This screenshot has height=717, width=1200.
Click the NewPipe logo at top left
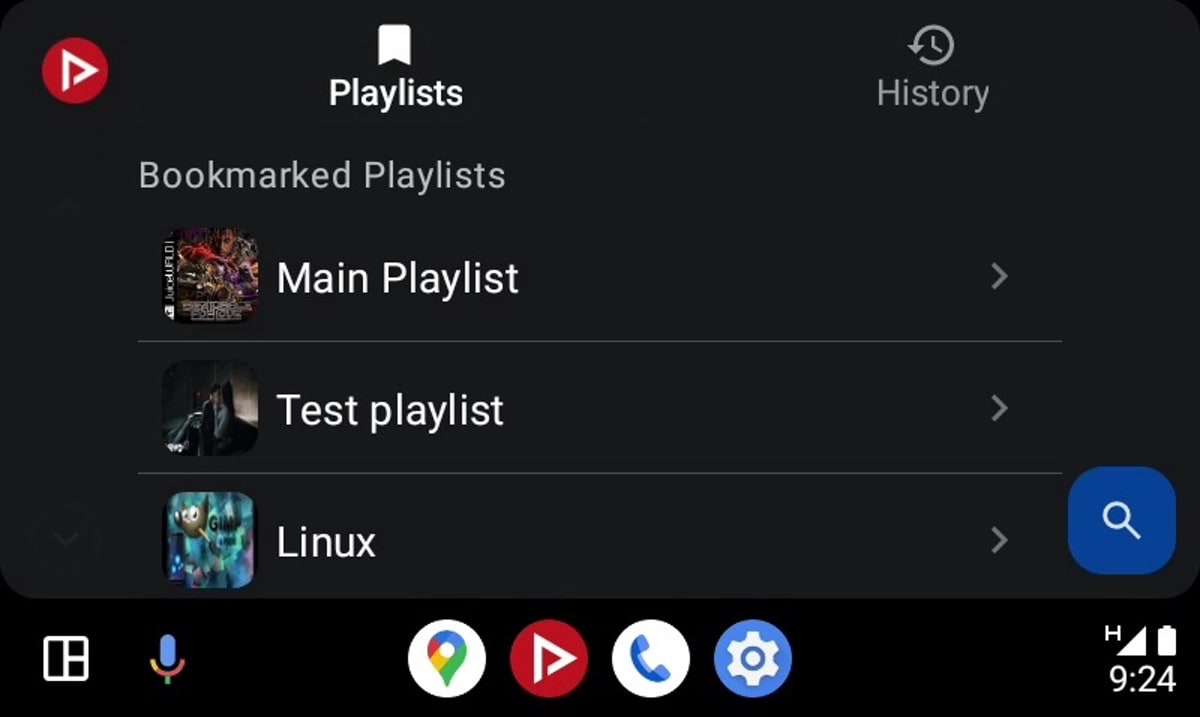coord(75,70)
